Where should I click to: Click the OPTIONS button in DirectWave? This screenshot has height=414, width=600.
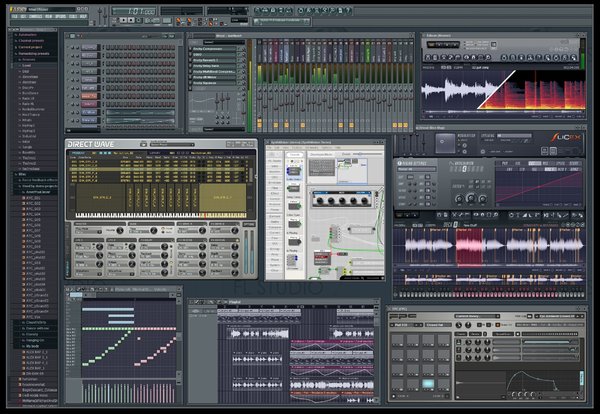[249, 224]
